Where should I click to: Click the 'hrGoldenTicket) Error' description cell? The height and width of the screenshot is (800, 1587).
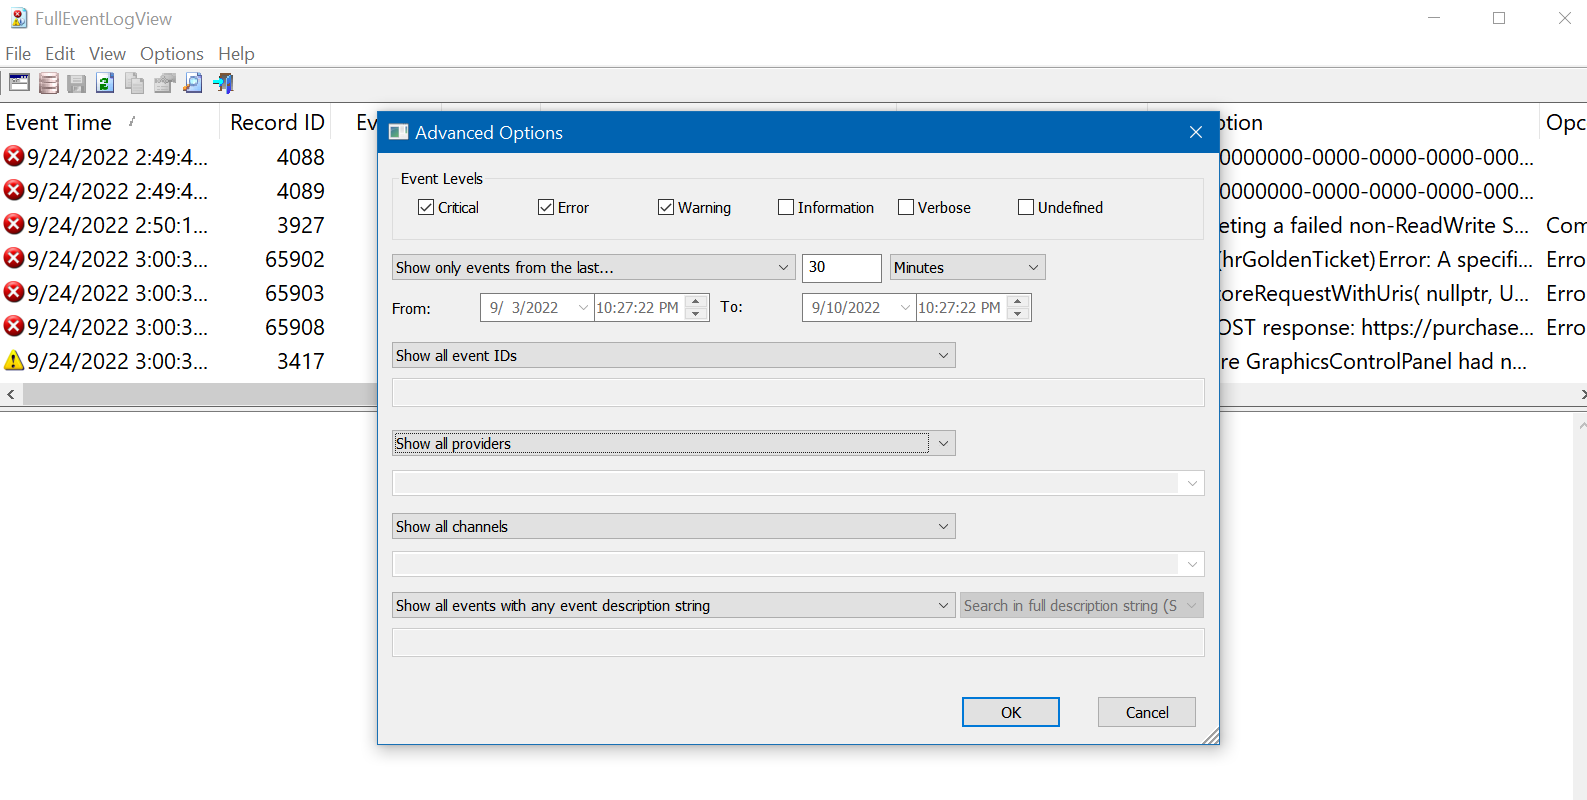(x=1379, y=259)
